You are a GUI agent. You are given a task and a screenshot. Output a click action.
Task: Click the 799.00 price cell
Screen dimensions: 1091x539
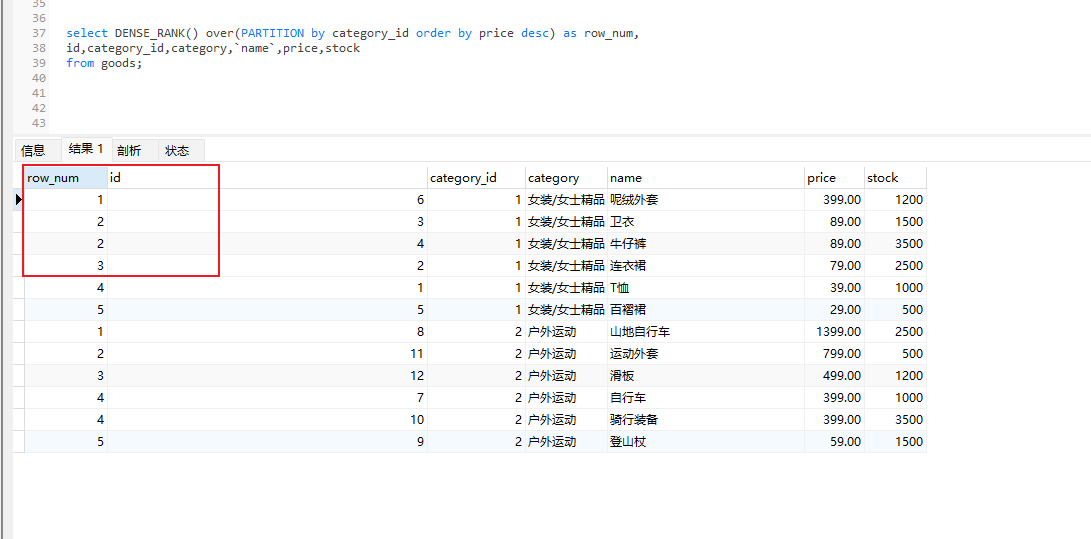click(834, 353)
